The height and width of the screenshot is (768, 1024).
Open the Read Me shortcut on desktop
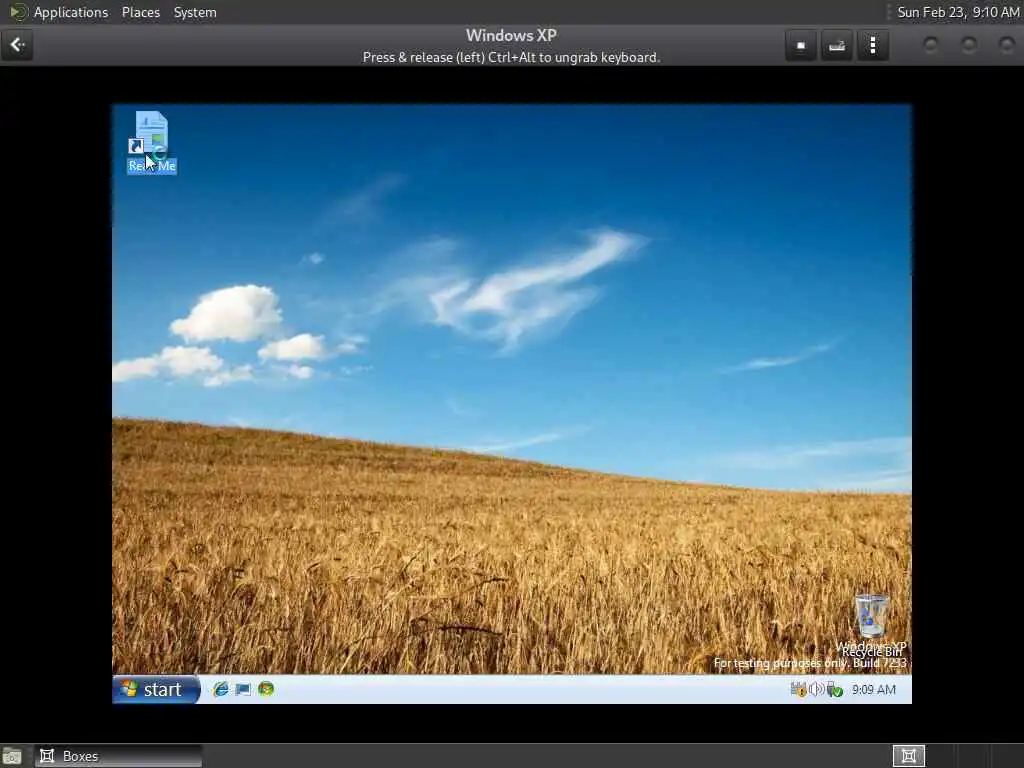pos(152,142)
